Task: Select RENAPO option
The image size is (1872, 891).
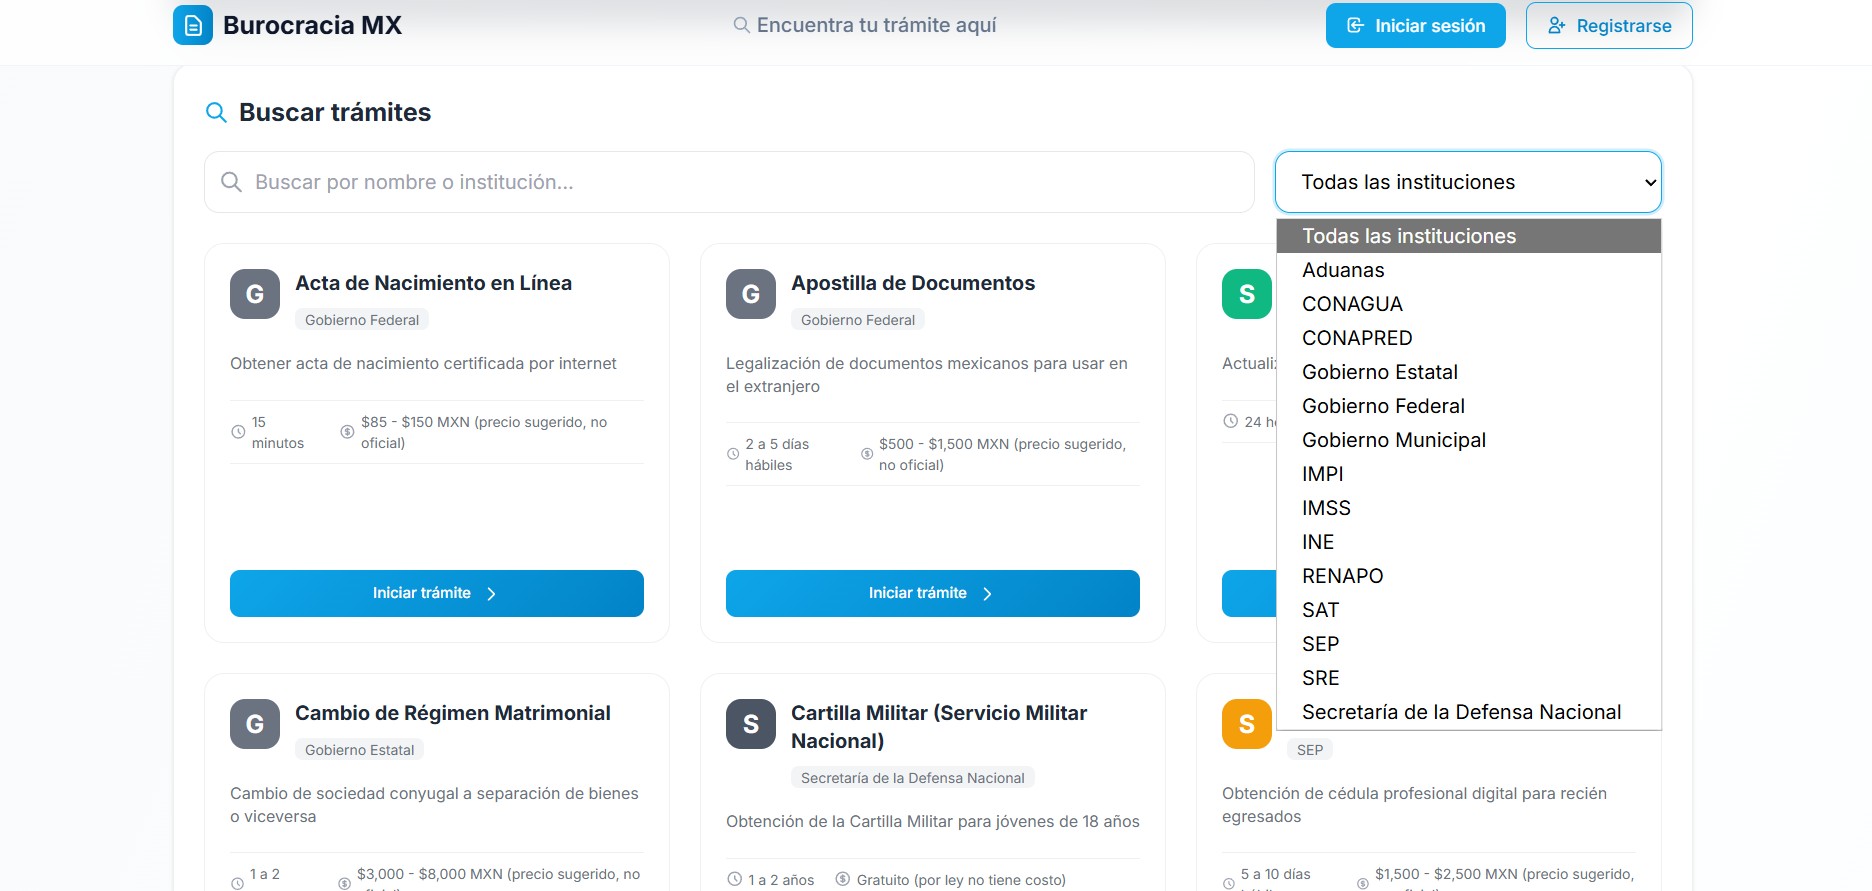Action: 1469,576
